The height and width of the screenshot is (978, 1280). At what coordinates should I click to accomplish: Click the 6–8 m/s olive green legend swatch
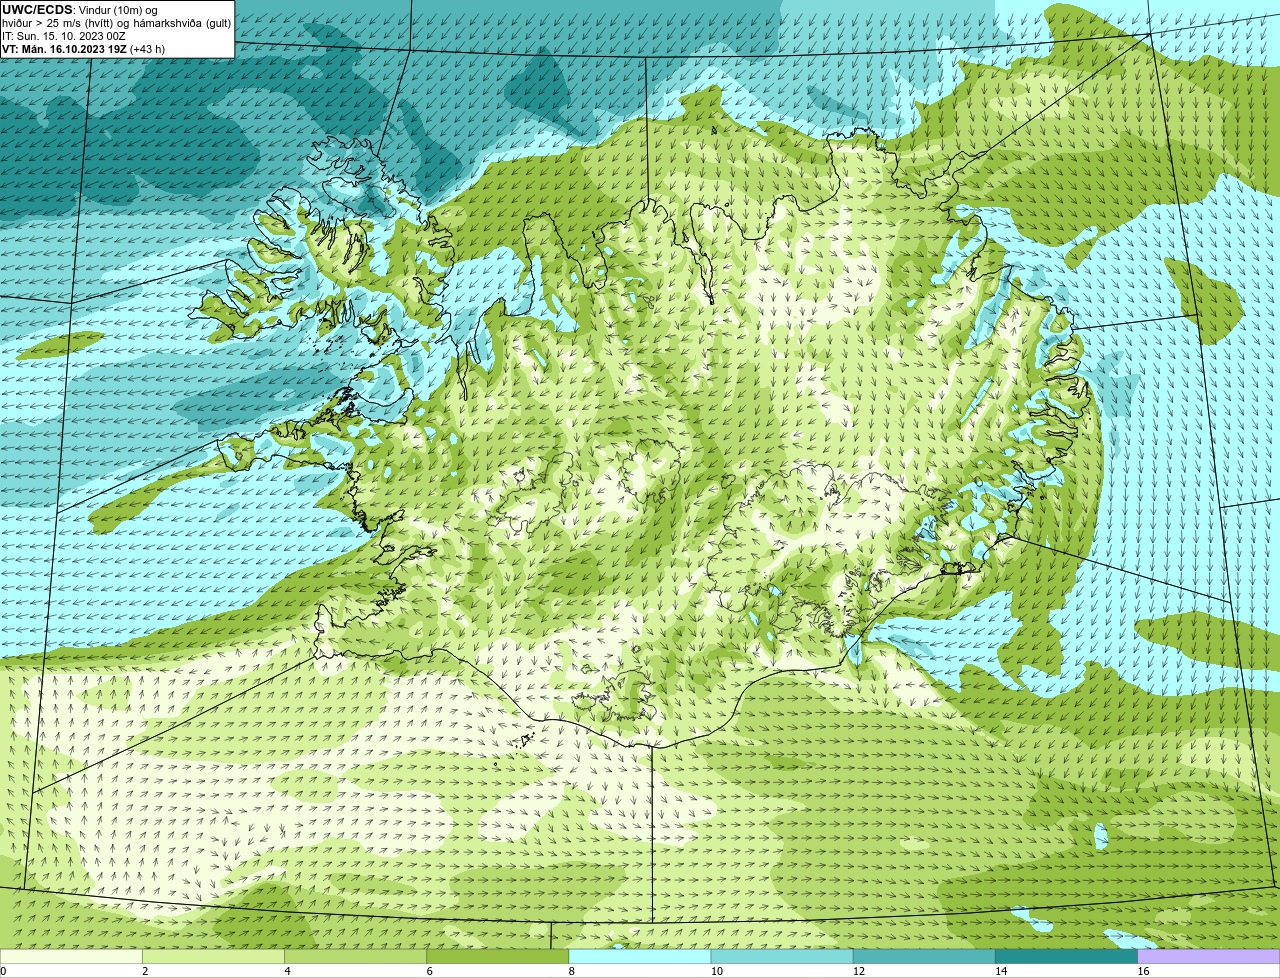click(x=498, y=957)
